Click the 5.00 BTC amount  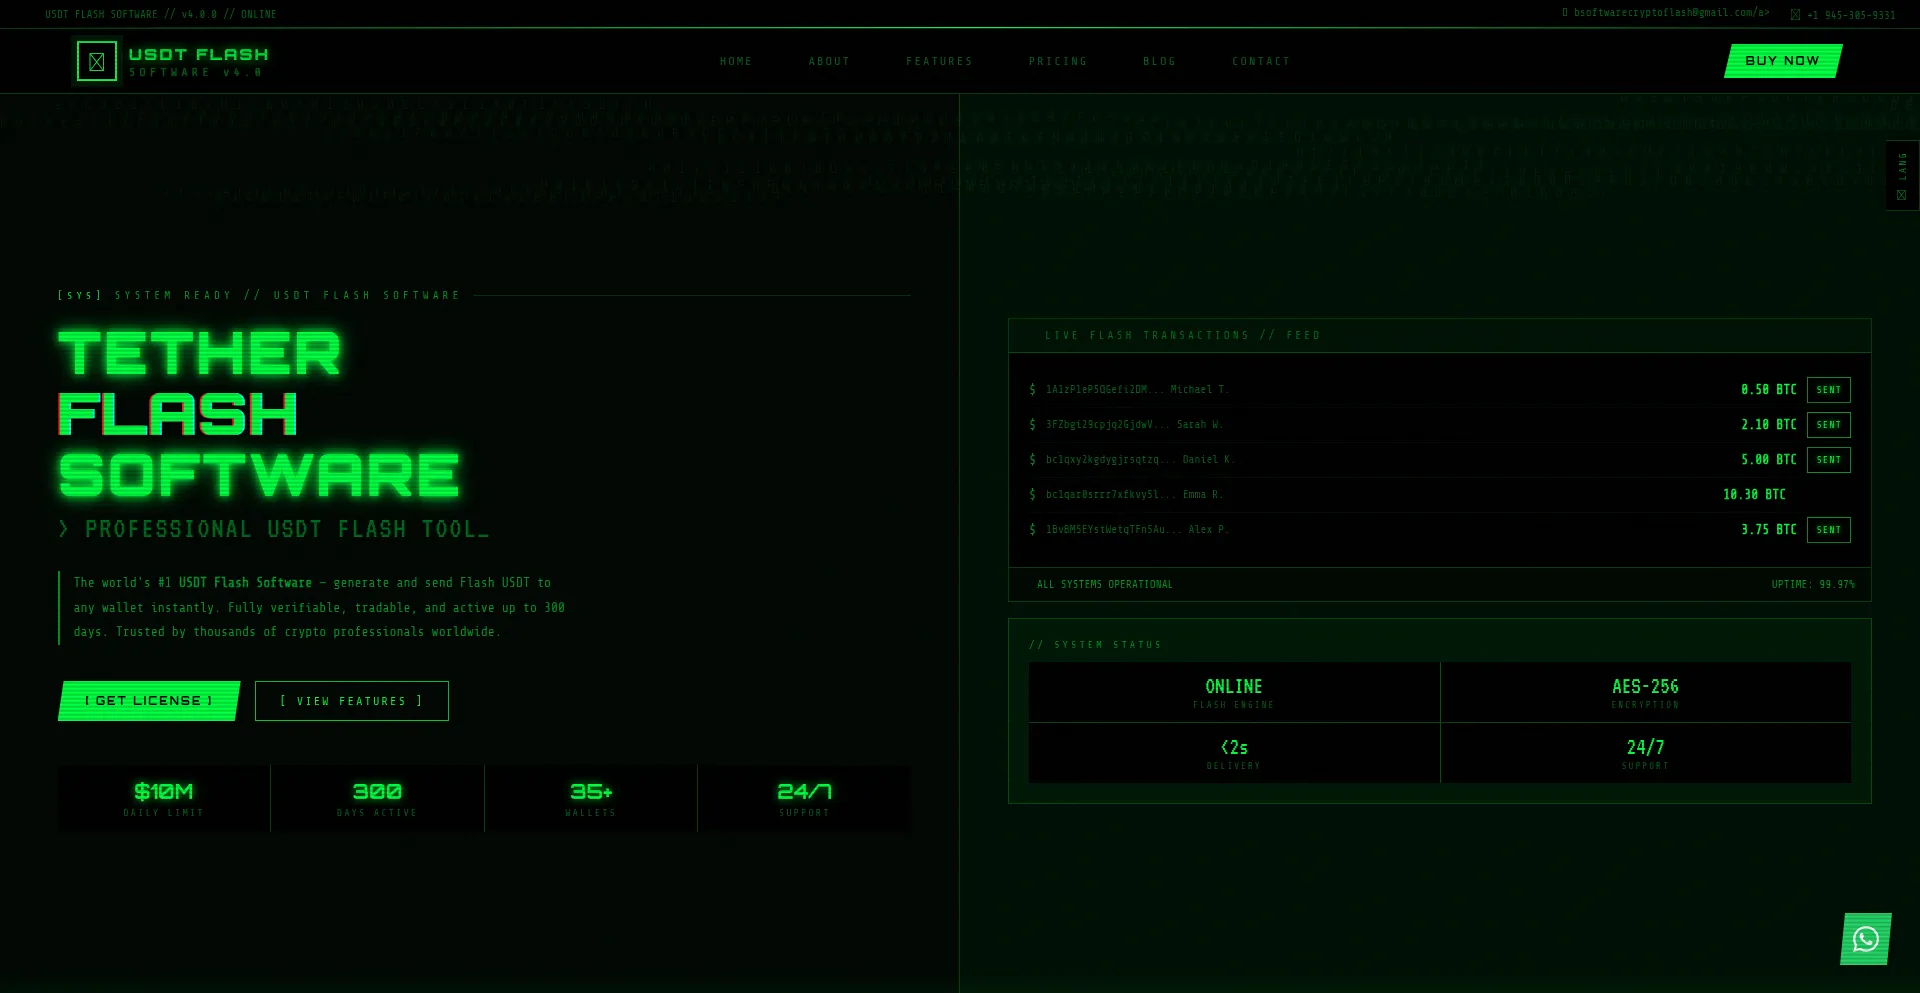click(x=1769, y=459)
